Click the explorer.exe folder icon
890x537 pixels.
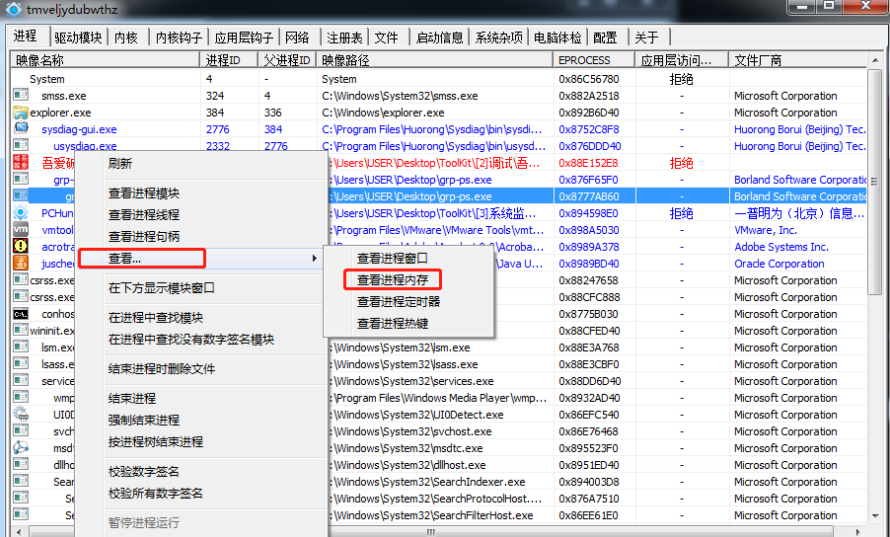coord(20,112)
